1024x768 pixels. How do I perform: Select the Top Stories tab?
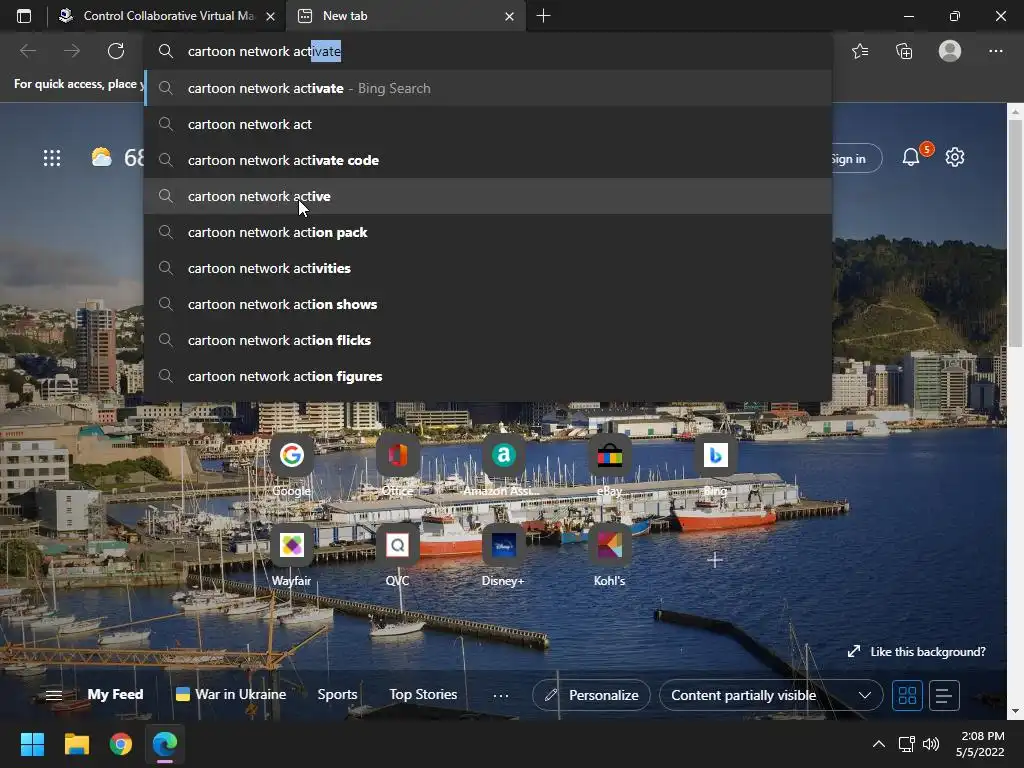point(423,694)
